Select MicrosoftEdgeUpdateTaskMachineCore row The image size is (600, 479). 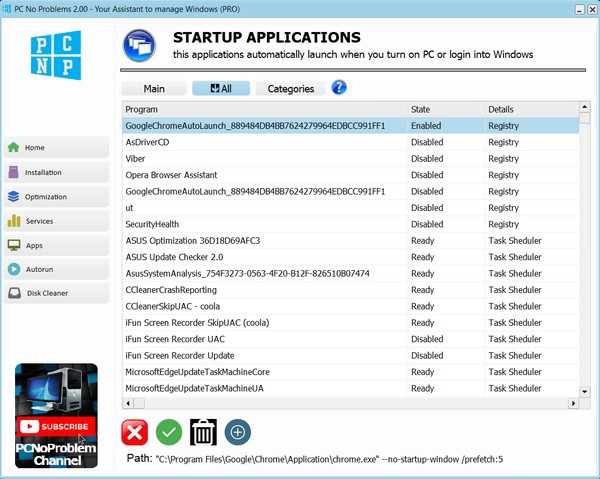(351, 372)
